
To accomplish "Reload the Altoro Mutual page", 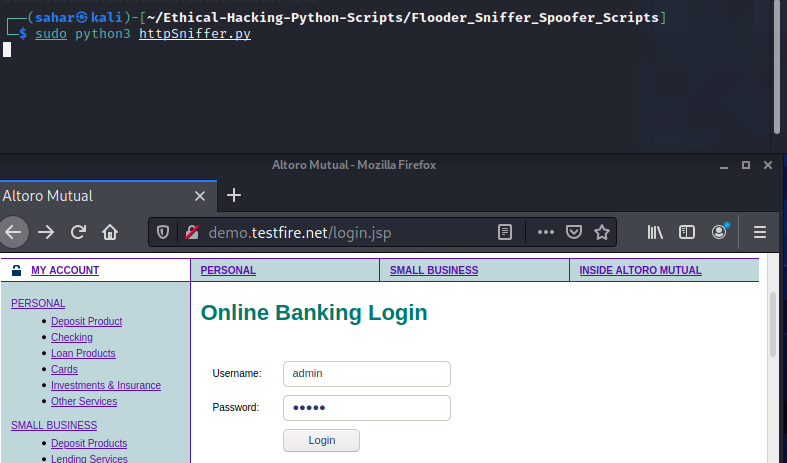I will tap(78, 232).
